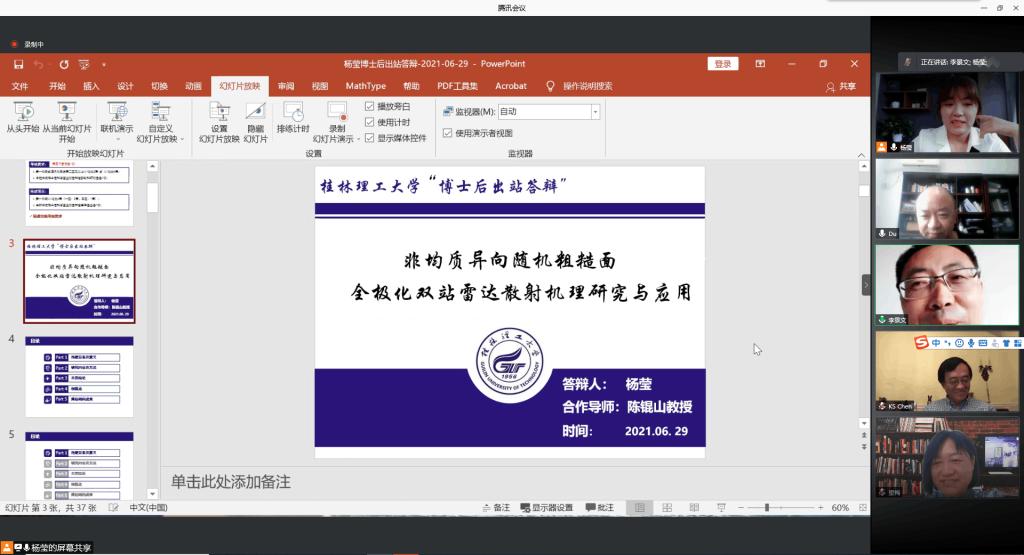Open 设置幻灯片放映 settings icon

pos(219,112)
